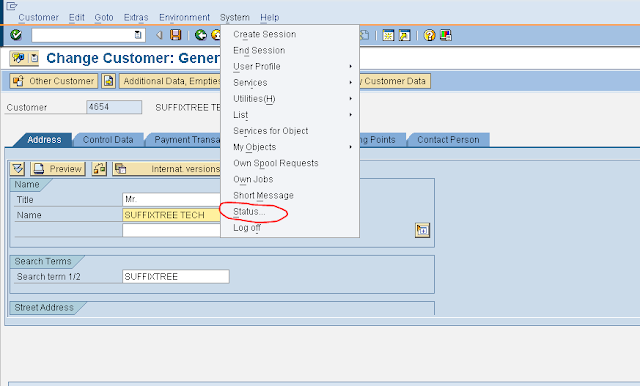Click the icon button right of the Name fields
Image resolution: width=640 pixels, height=386 pixels.
422,230
